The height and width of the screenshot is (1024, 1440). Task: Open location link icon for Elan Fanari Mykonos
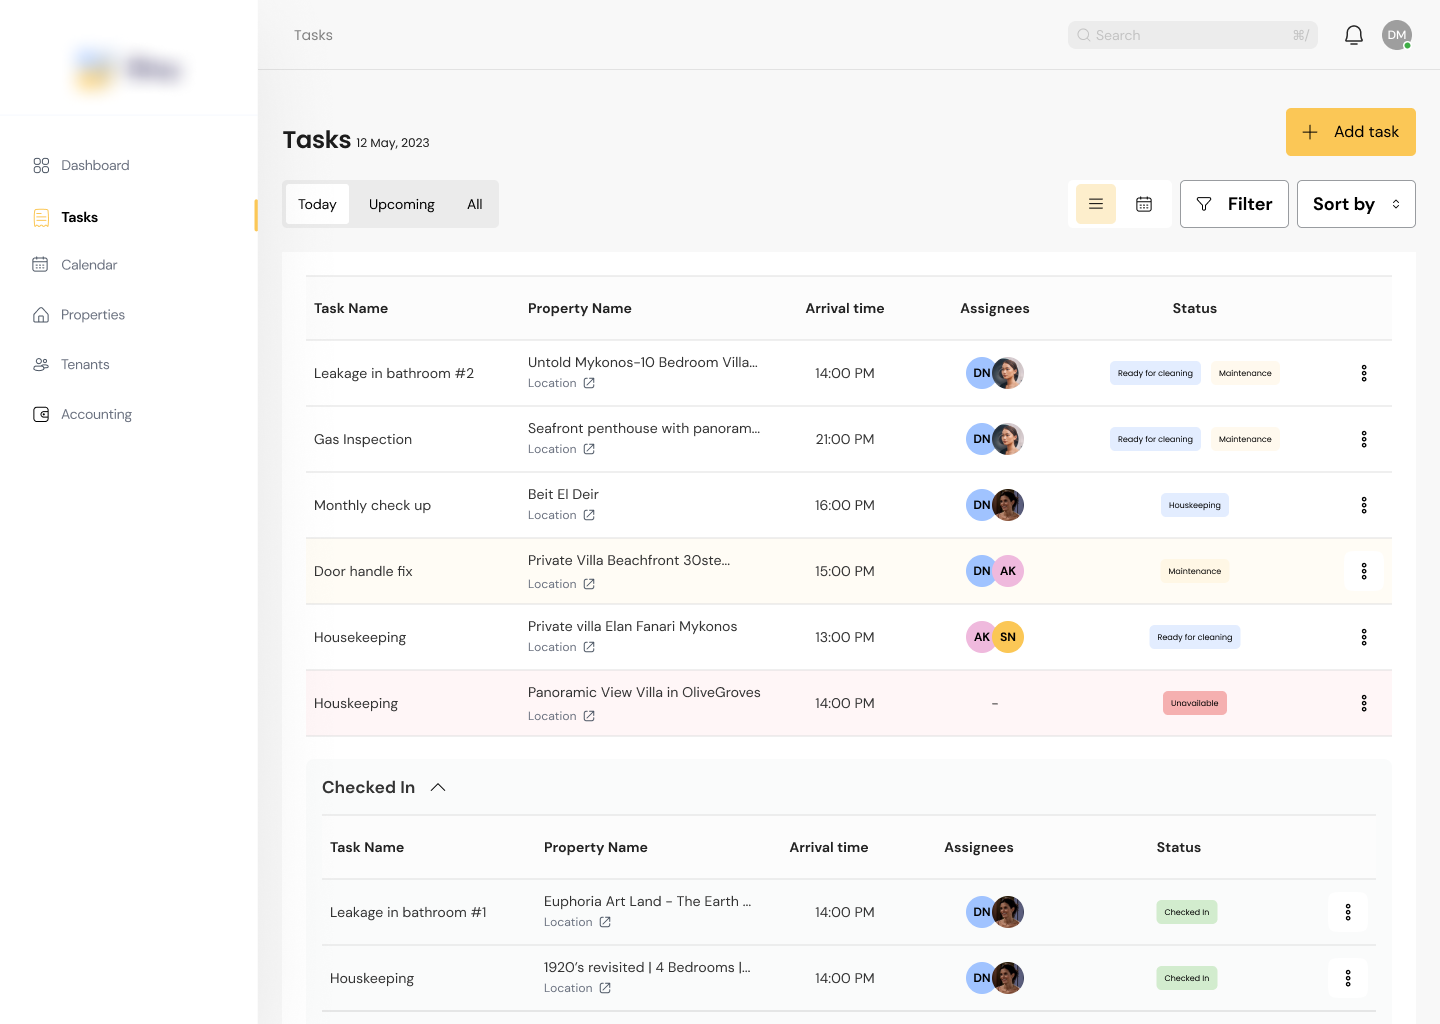[589, 647]
